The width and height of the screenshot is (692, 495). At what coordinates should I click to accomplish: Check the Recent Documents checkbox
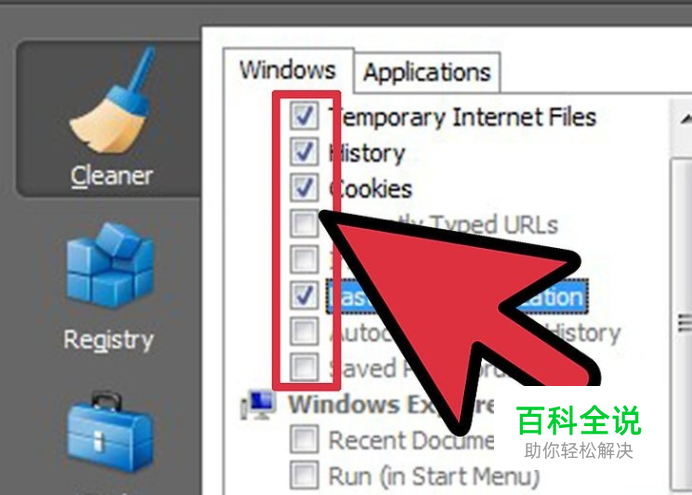pos(304,439)
